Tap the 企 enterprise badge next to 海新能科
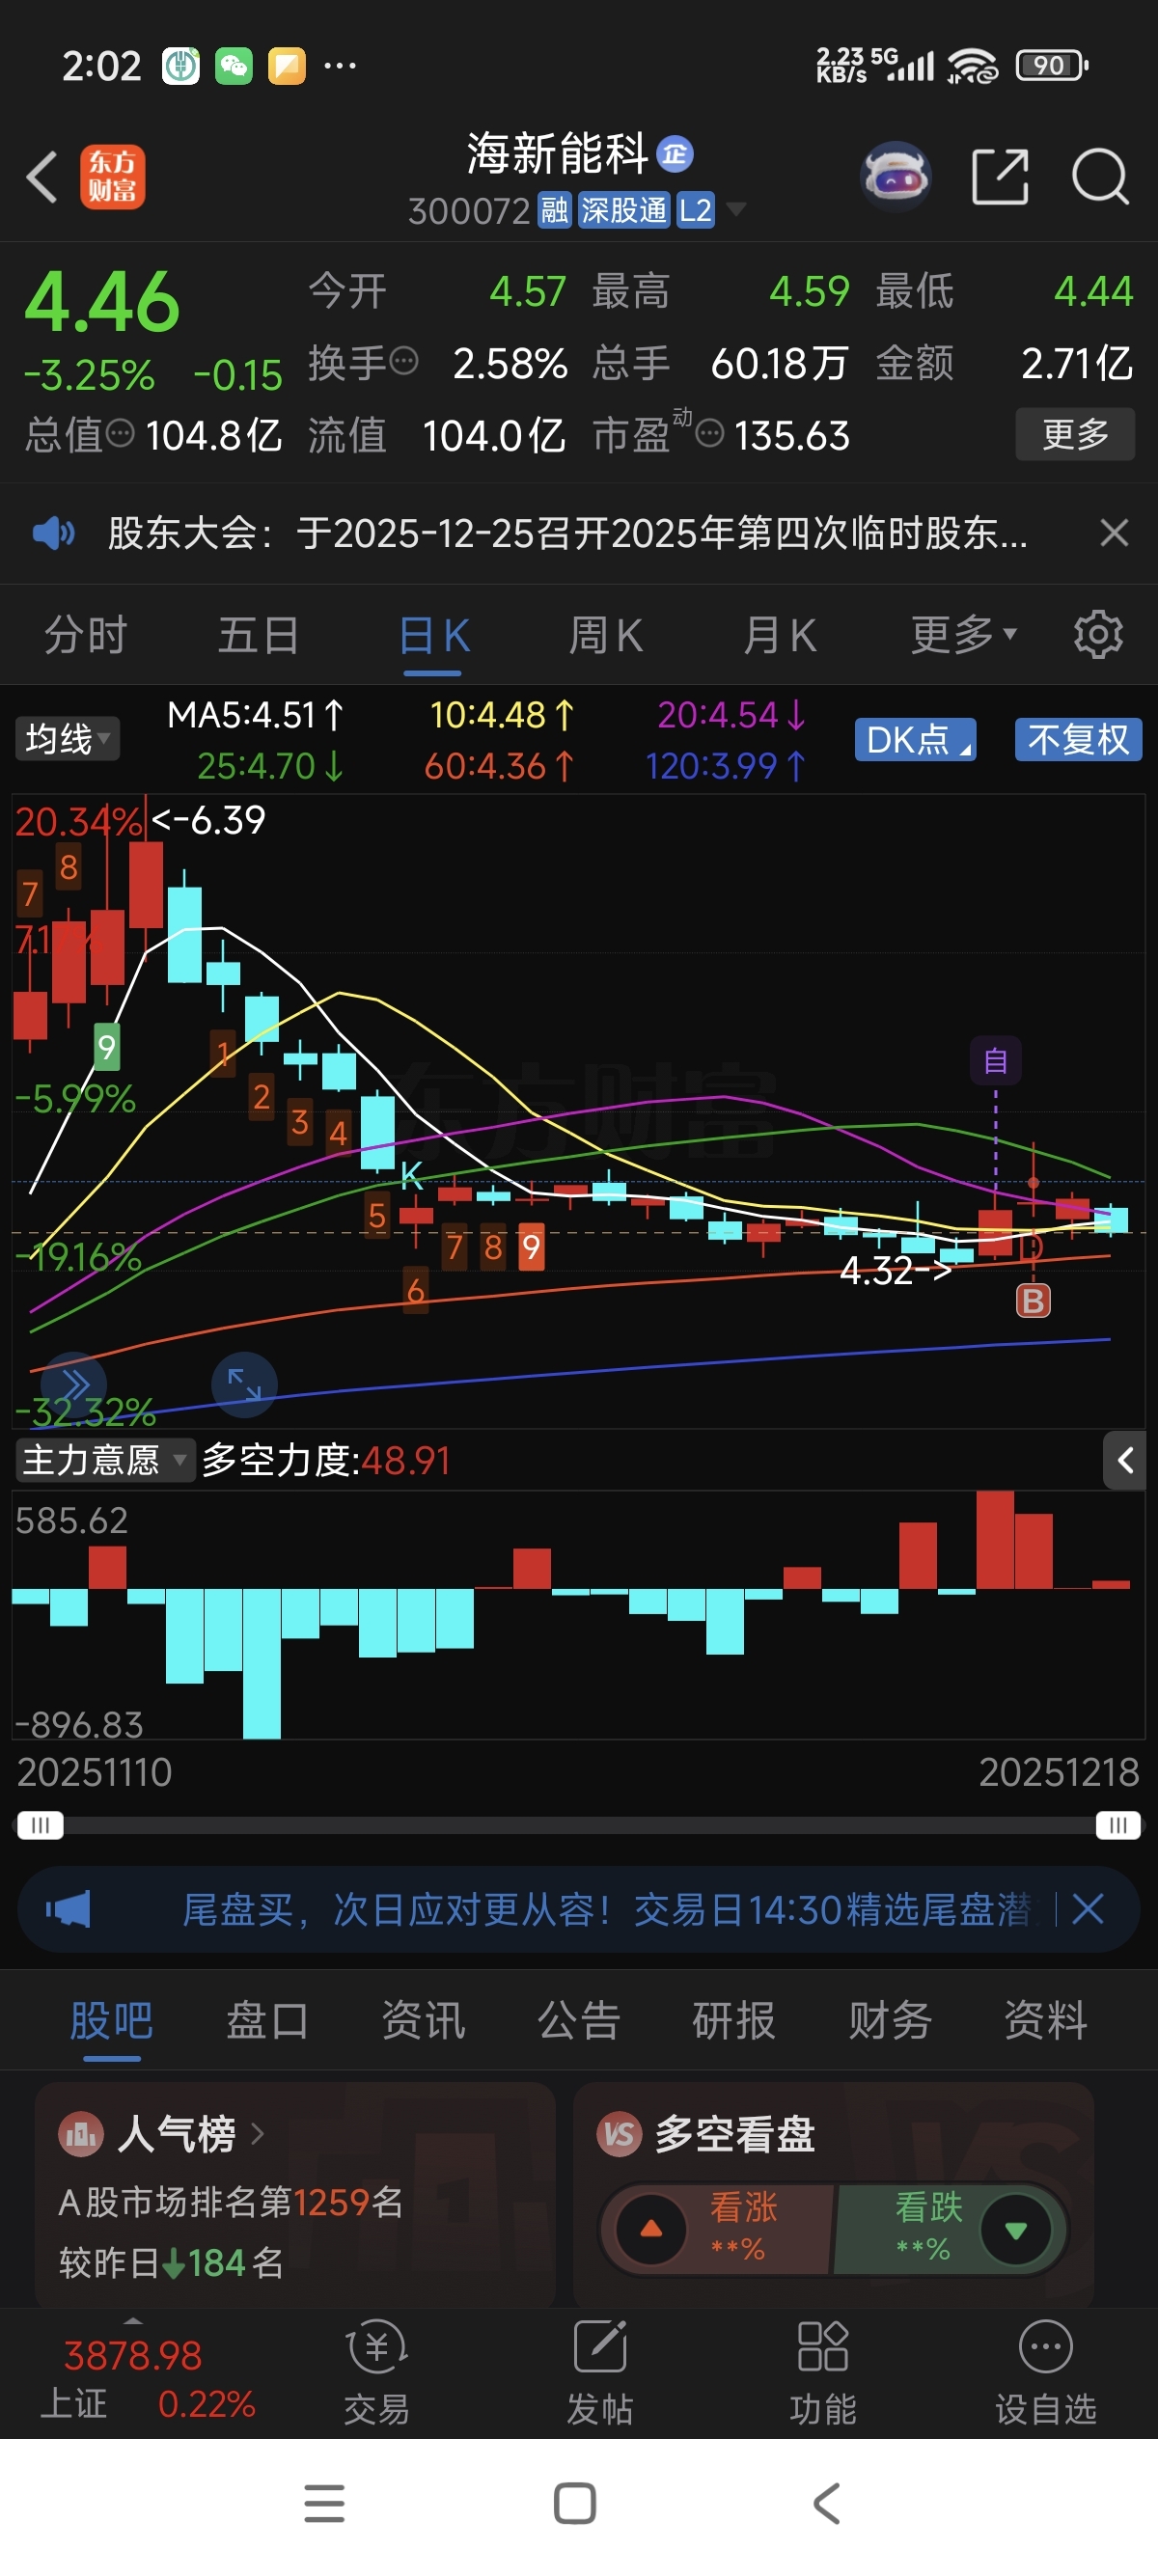Screen dimensions: 1158x2576 pyautogui.click(x=675, y=153)
